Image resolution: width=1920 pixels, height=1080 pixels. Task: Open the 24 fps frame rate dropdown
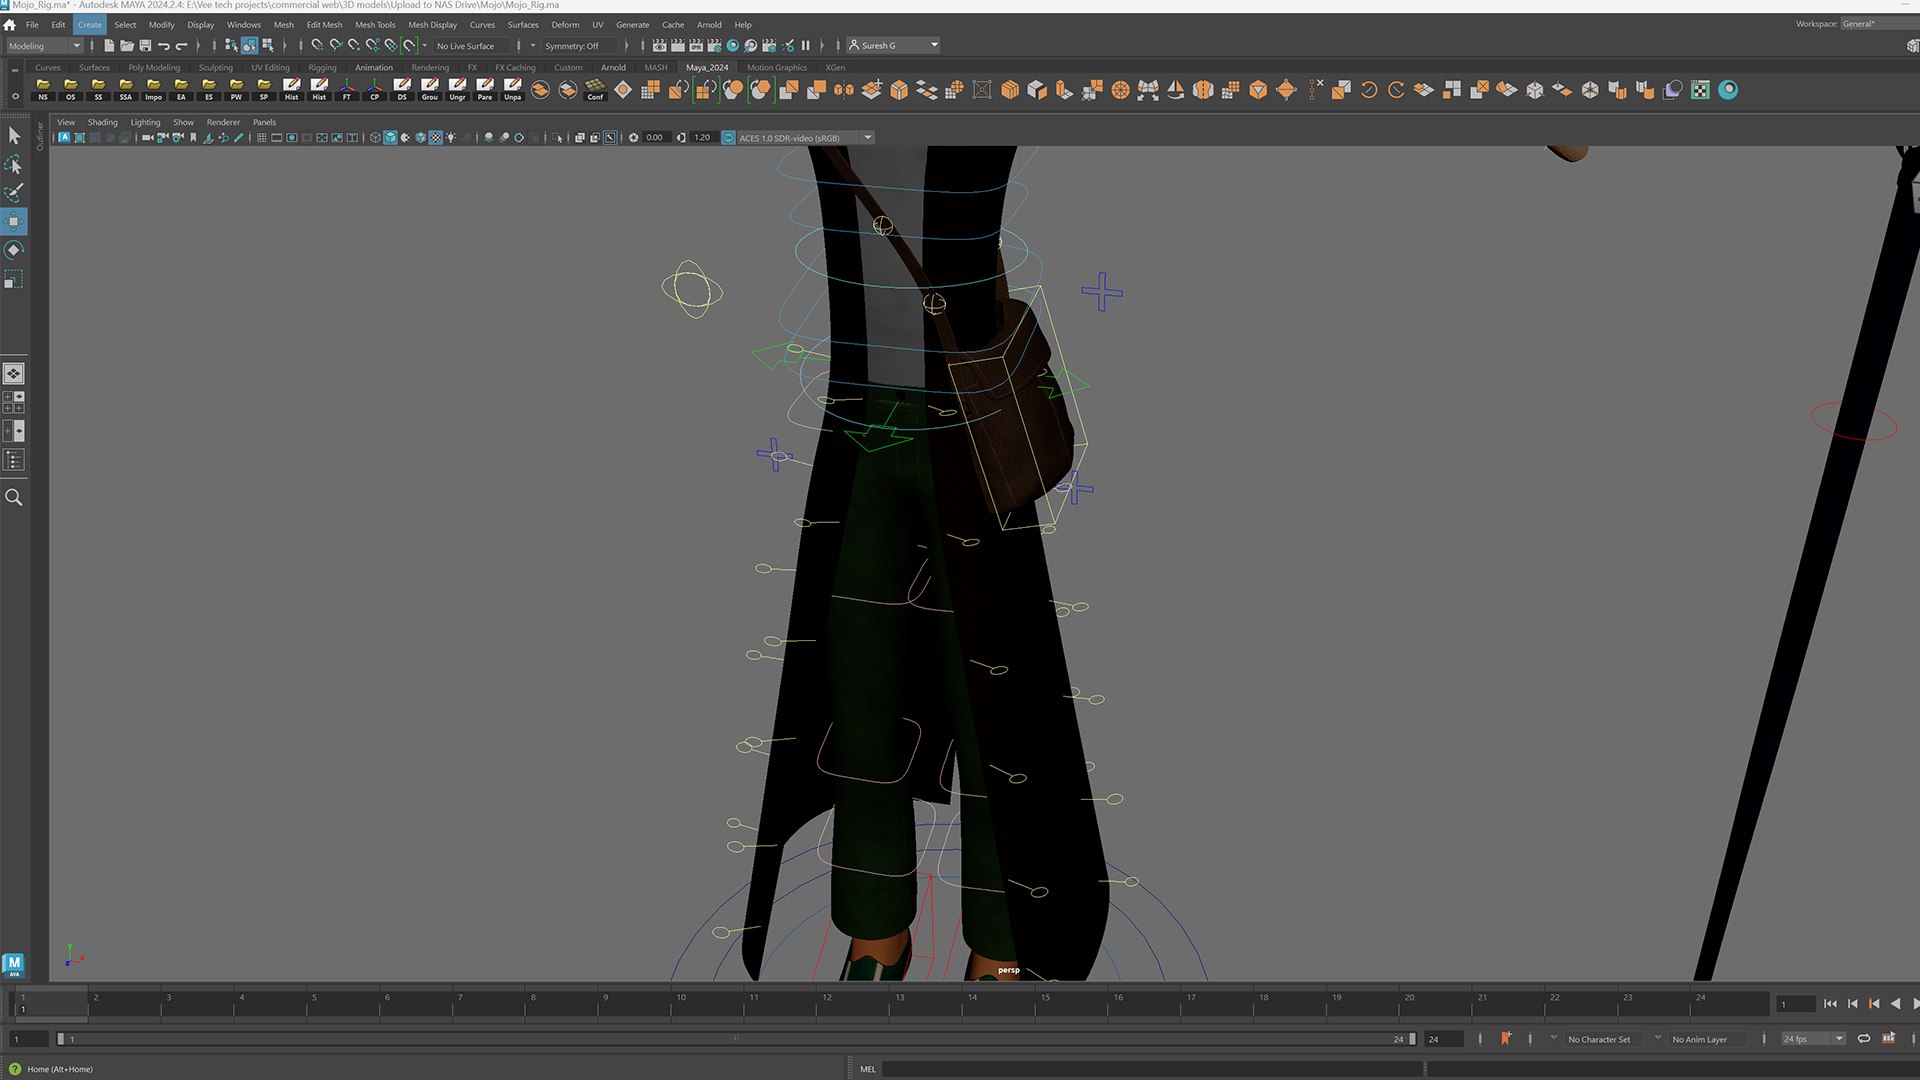coord(1813,1039)
